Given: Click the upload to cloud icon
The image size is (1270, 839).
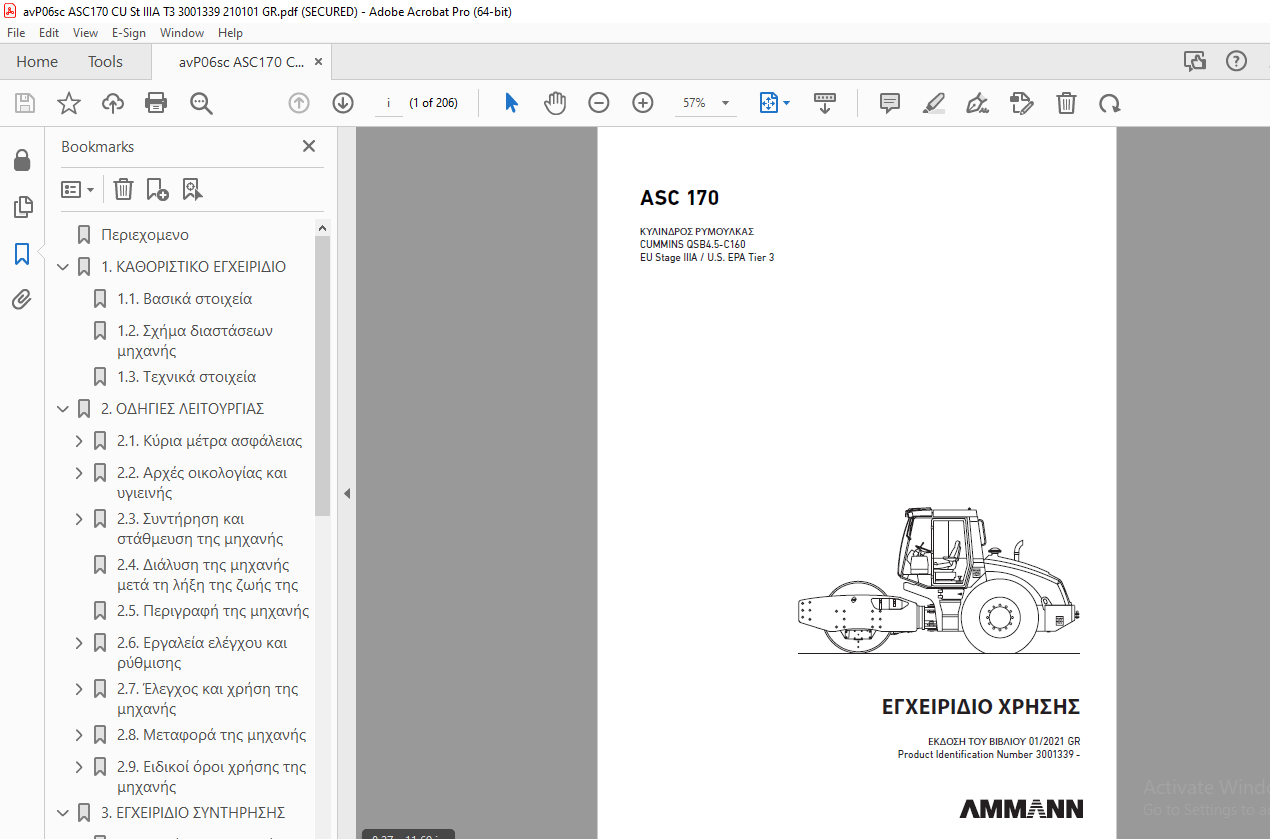Looking at the screenshot, I should 113,103.
